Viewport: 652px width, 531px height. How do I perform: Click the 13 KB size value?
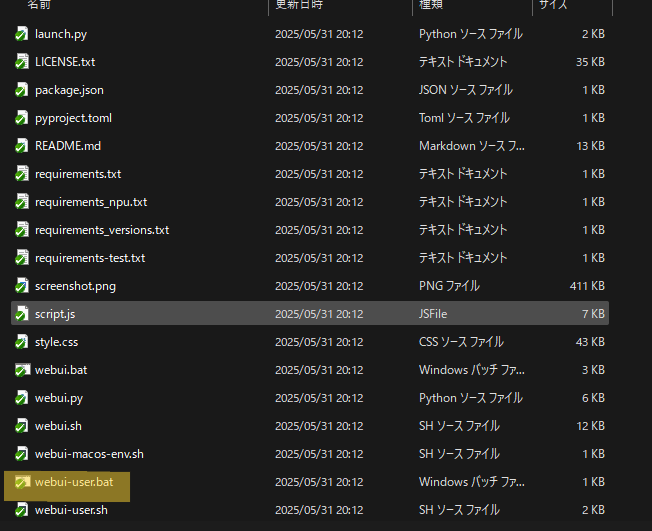click(x=590, y=146)
